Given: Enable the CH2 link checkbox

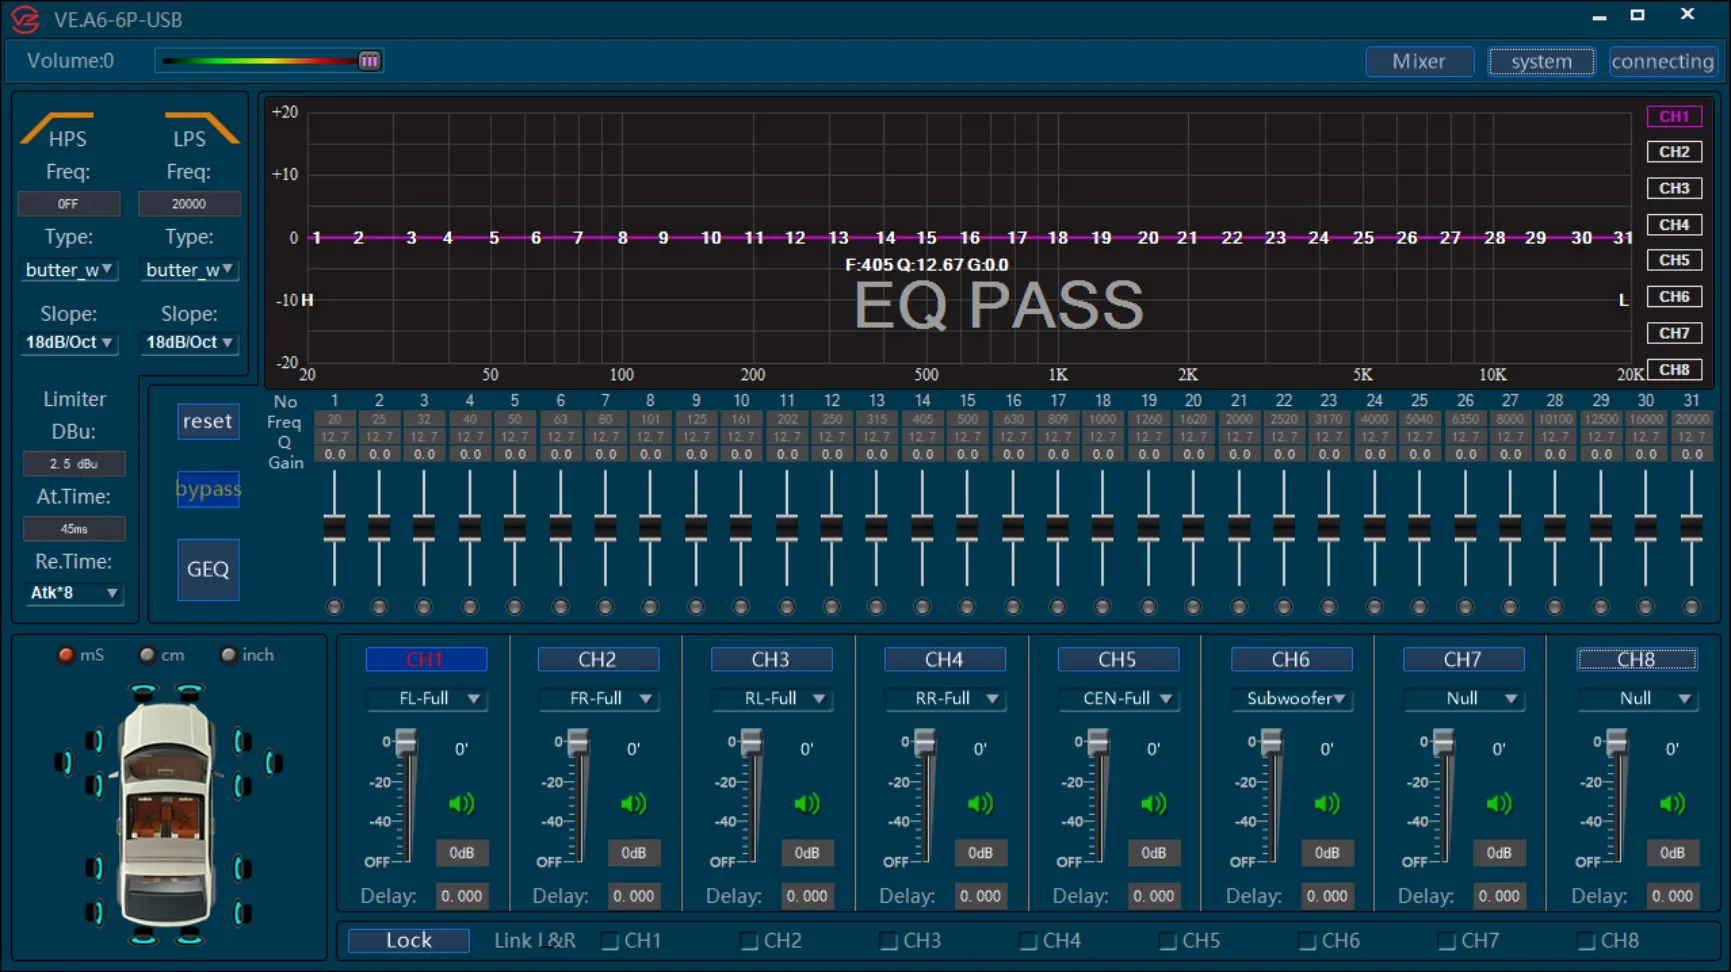Looking at the screenshot, I should [x=749, y=941].
